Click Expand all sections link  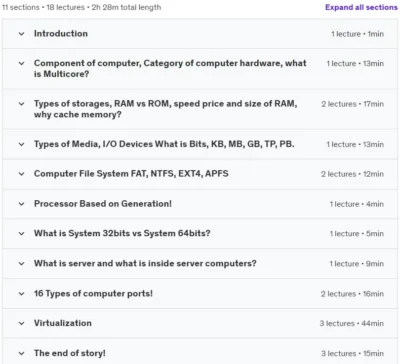361,7
